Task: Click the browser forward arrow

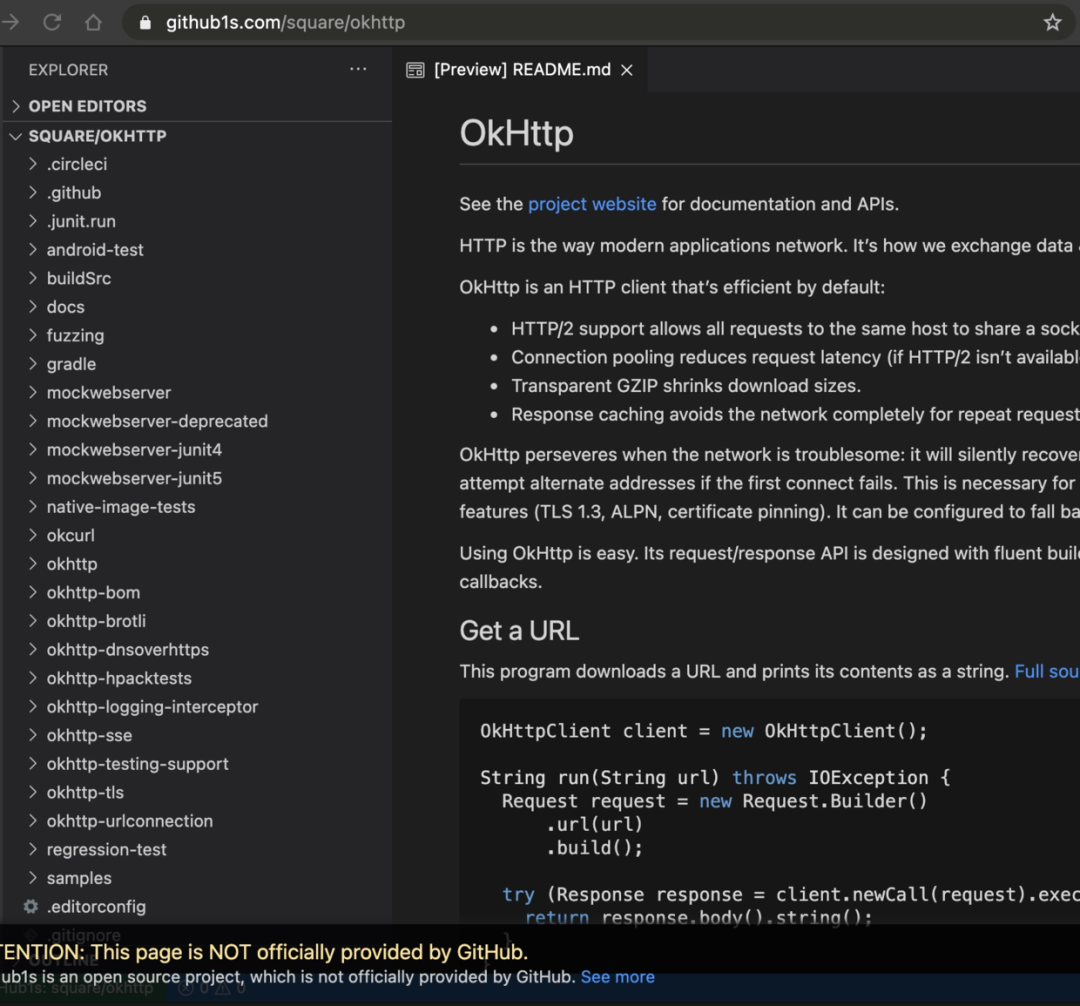Action: (x=10, y=23)
